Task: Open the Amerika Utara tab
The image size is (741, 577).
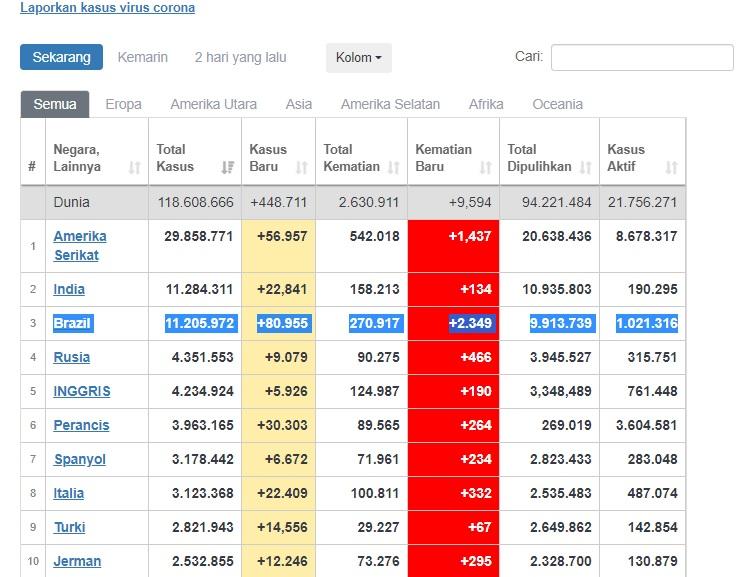Action: click(213, 104)
